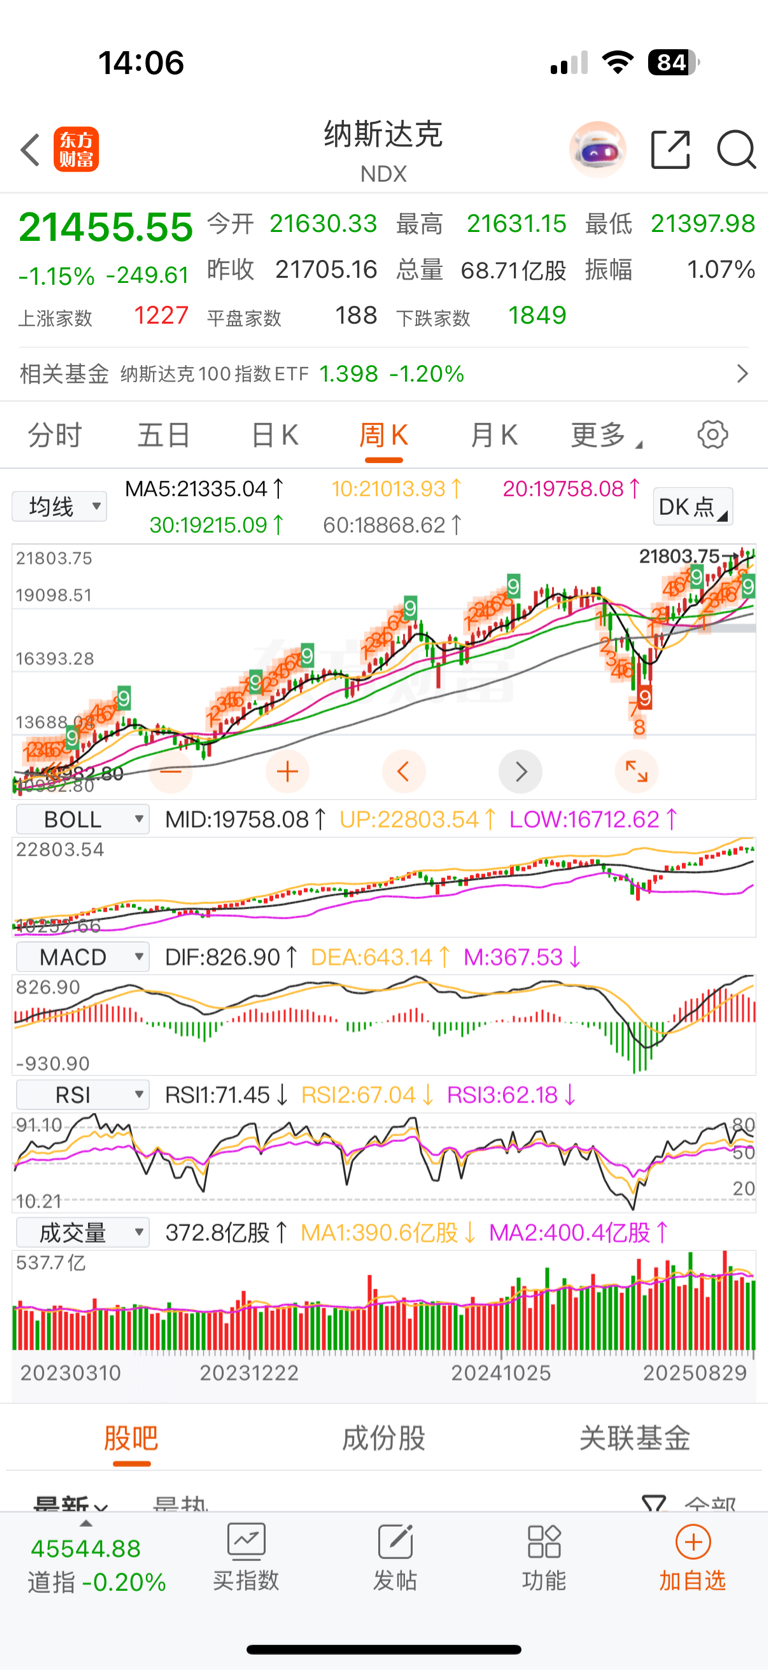
Task: Open 功能 grid icon
Action: tap(544, 1541)
